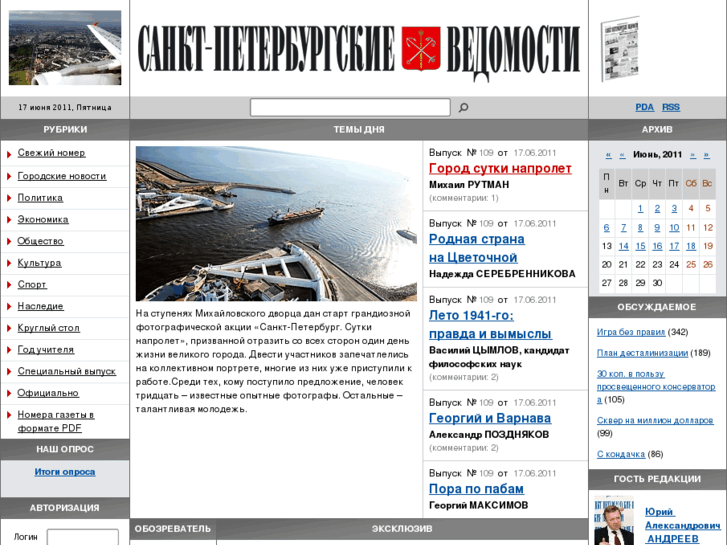Screen dimensions: 727x545
Task: Click the city coat of arms logo
Action: click(x=421, y=48)
